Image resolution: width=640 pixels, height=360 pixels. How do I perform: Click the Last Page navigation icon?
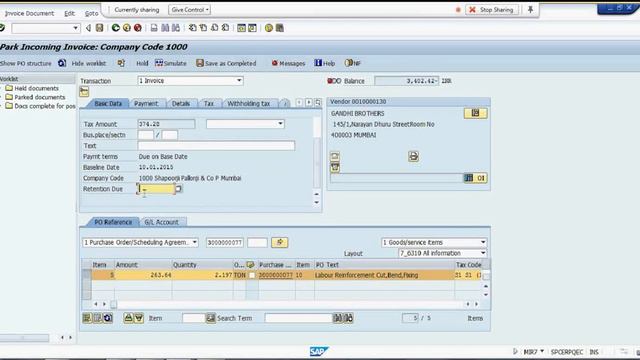tap(225, 28)
